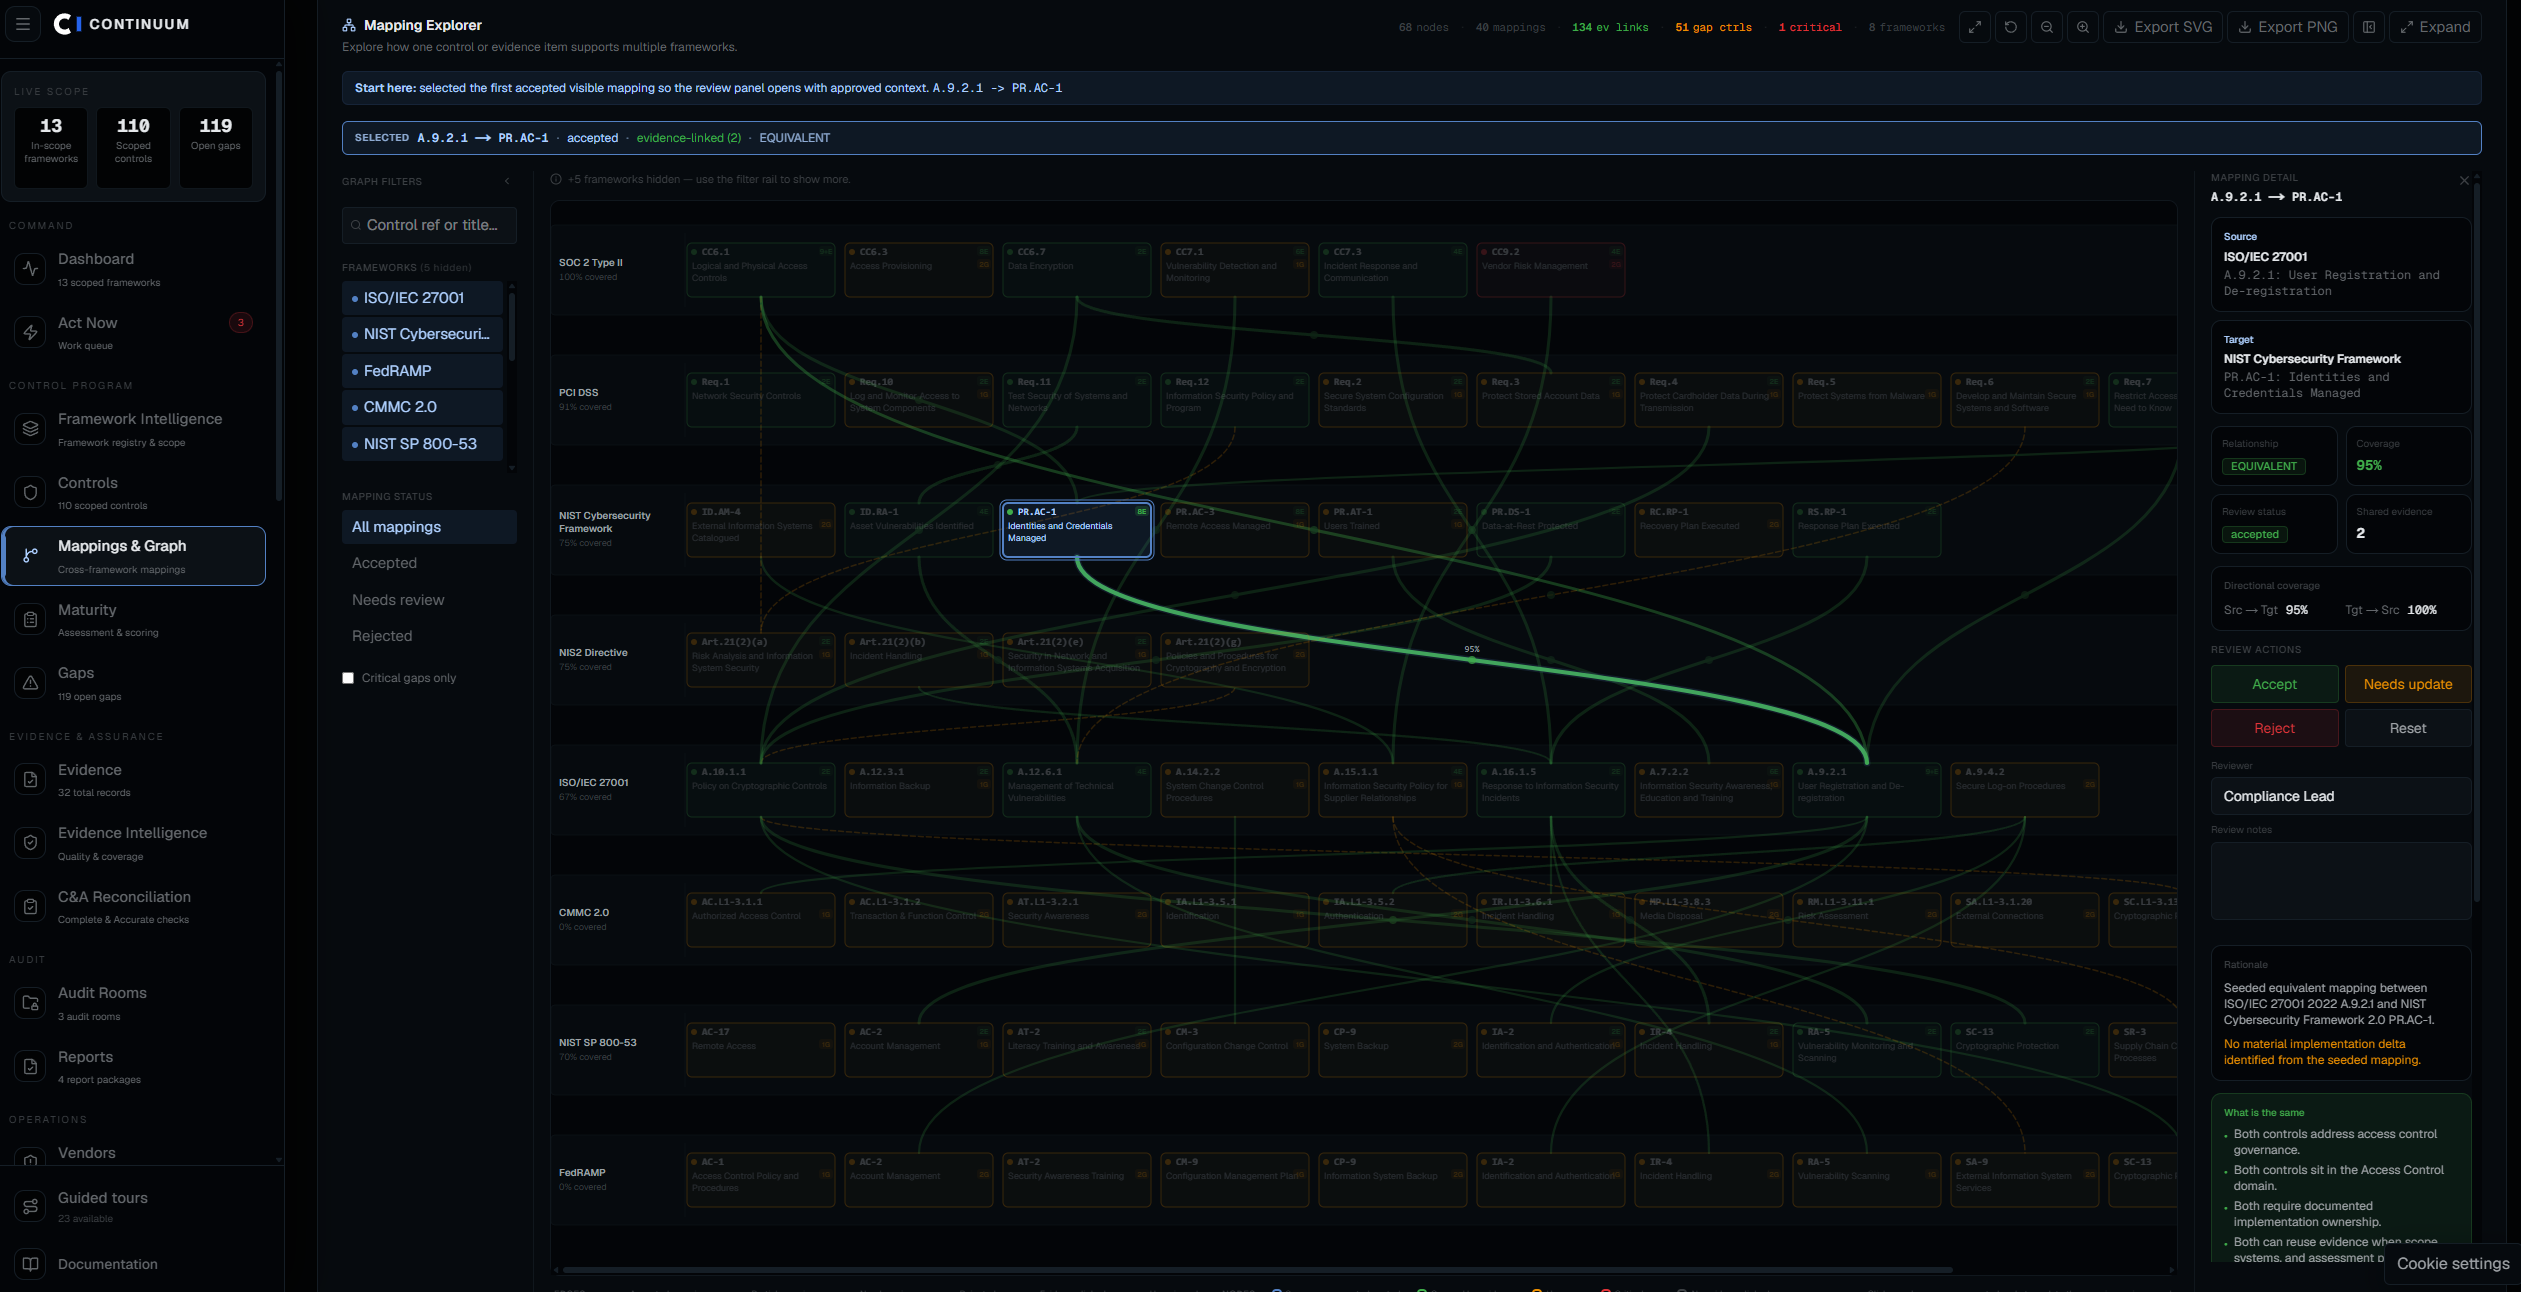Click the Review notes text area
Screen dimensions: 2521x1292
coord(2340,881)
